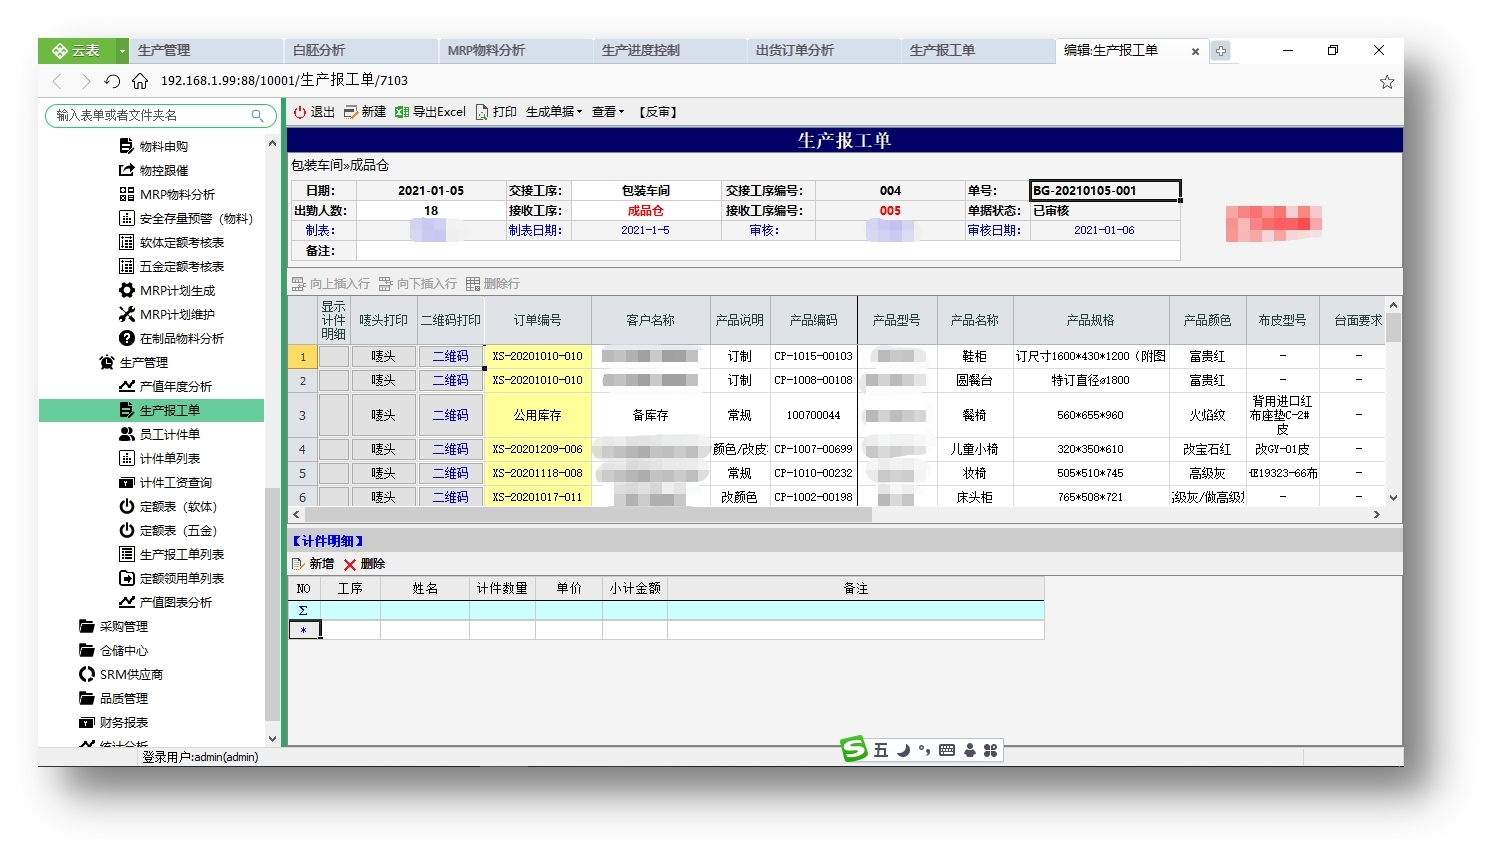Open 定额领用单列表 sidebar item
This screenshot has height=858, width=1494.
point(171,578)
